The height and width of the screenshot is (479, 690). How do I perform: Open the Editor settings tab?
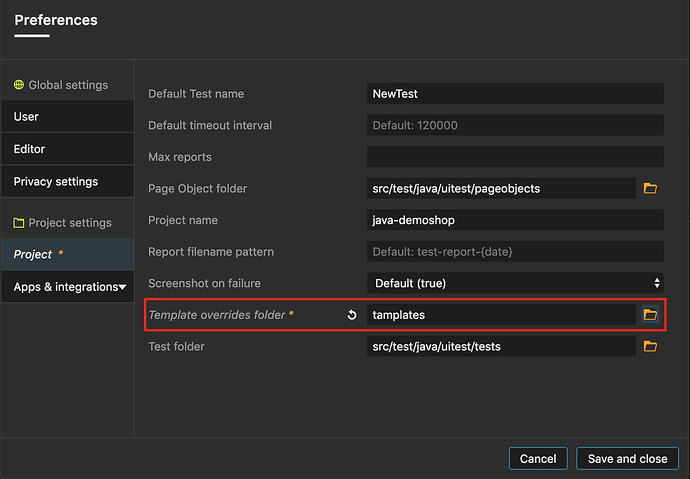point(68,149)
